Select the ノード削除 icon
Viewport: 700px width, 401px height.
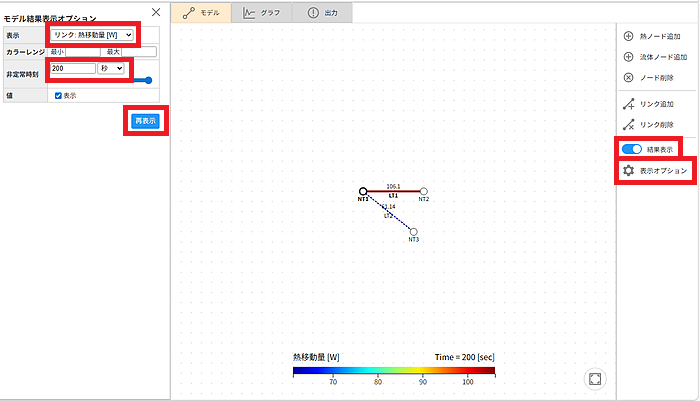[628, 77]
